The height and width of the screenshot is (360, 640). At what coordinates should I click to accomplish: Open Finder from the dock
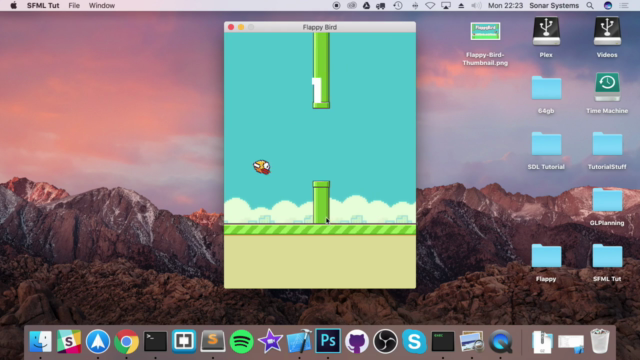[40, 341]
